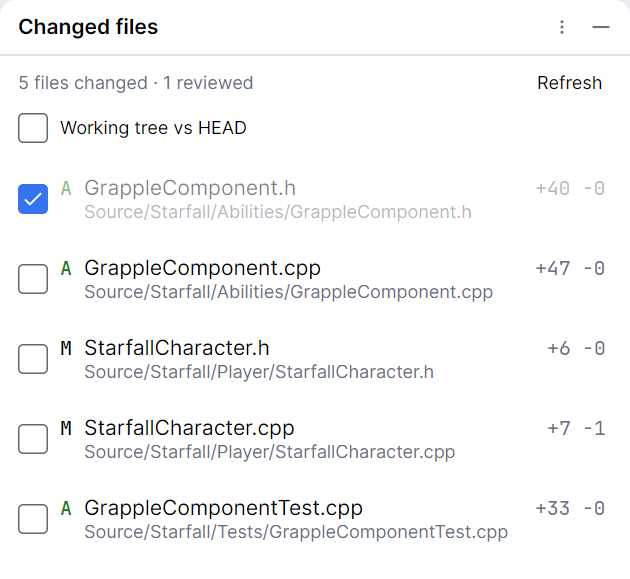
Task: Click the Refresh button
Action: pos(569,83)
